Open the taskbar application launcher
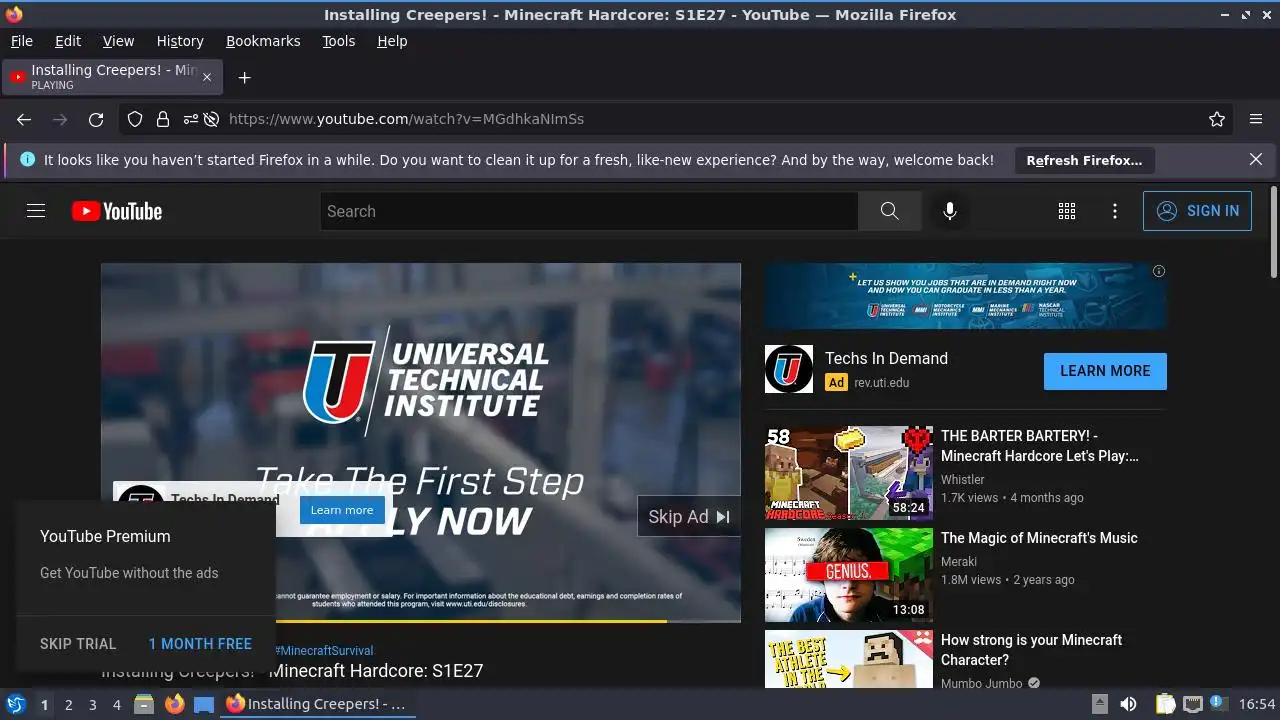 15,704
